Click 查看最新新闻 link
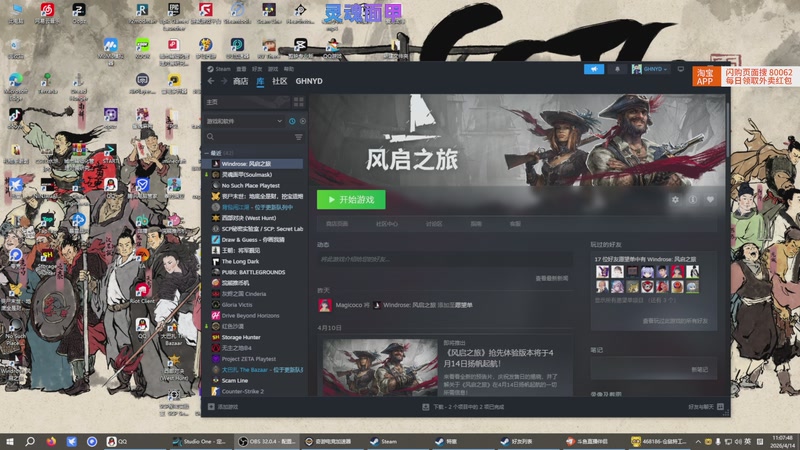This screenshot has height=450, width=800. [x=552, y=278]
